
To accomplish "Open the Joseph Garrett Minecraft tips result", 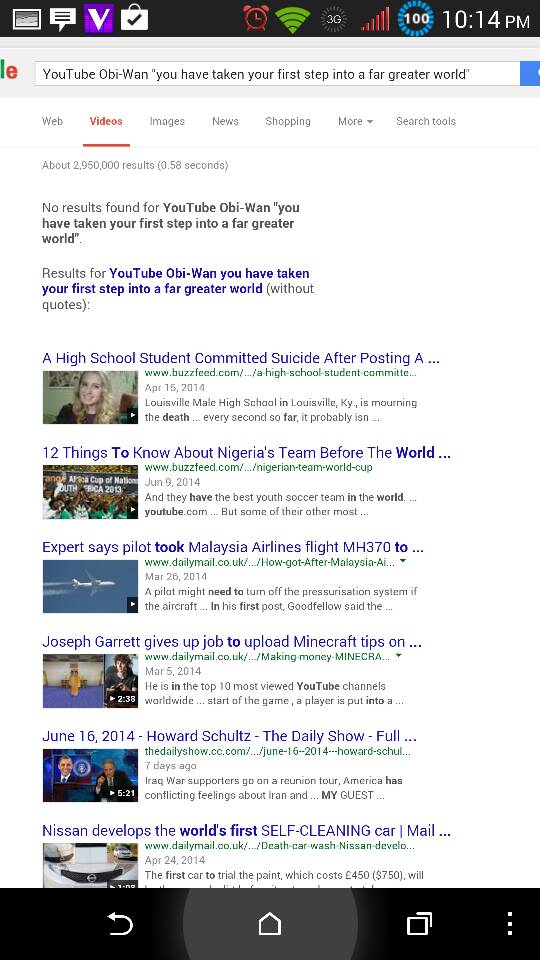I will tap(231, 642).
